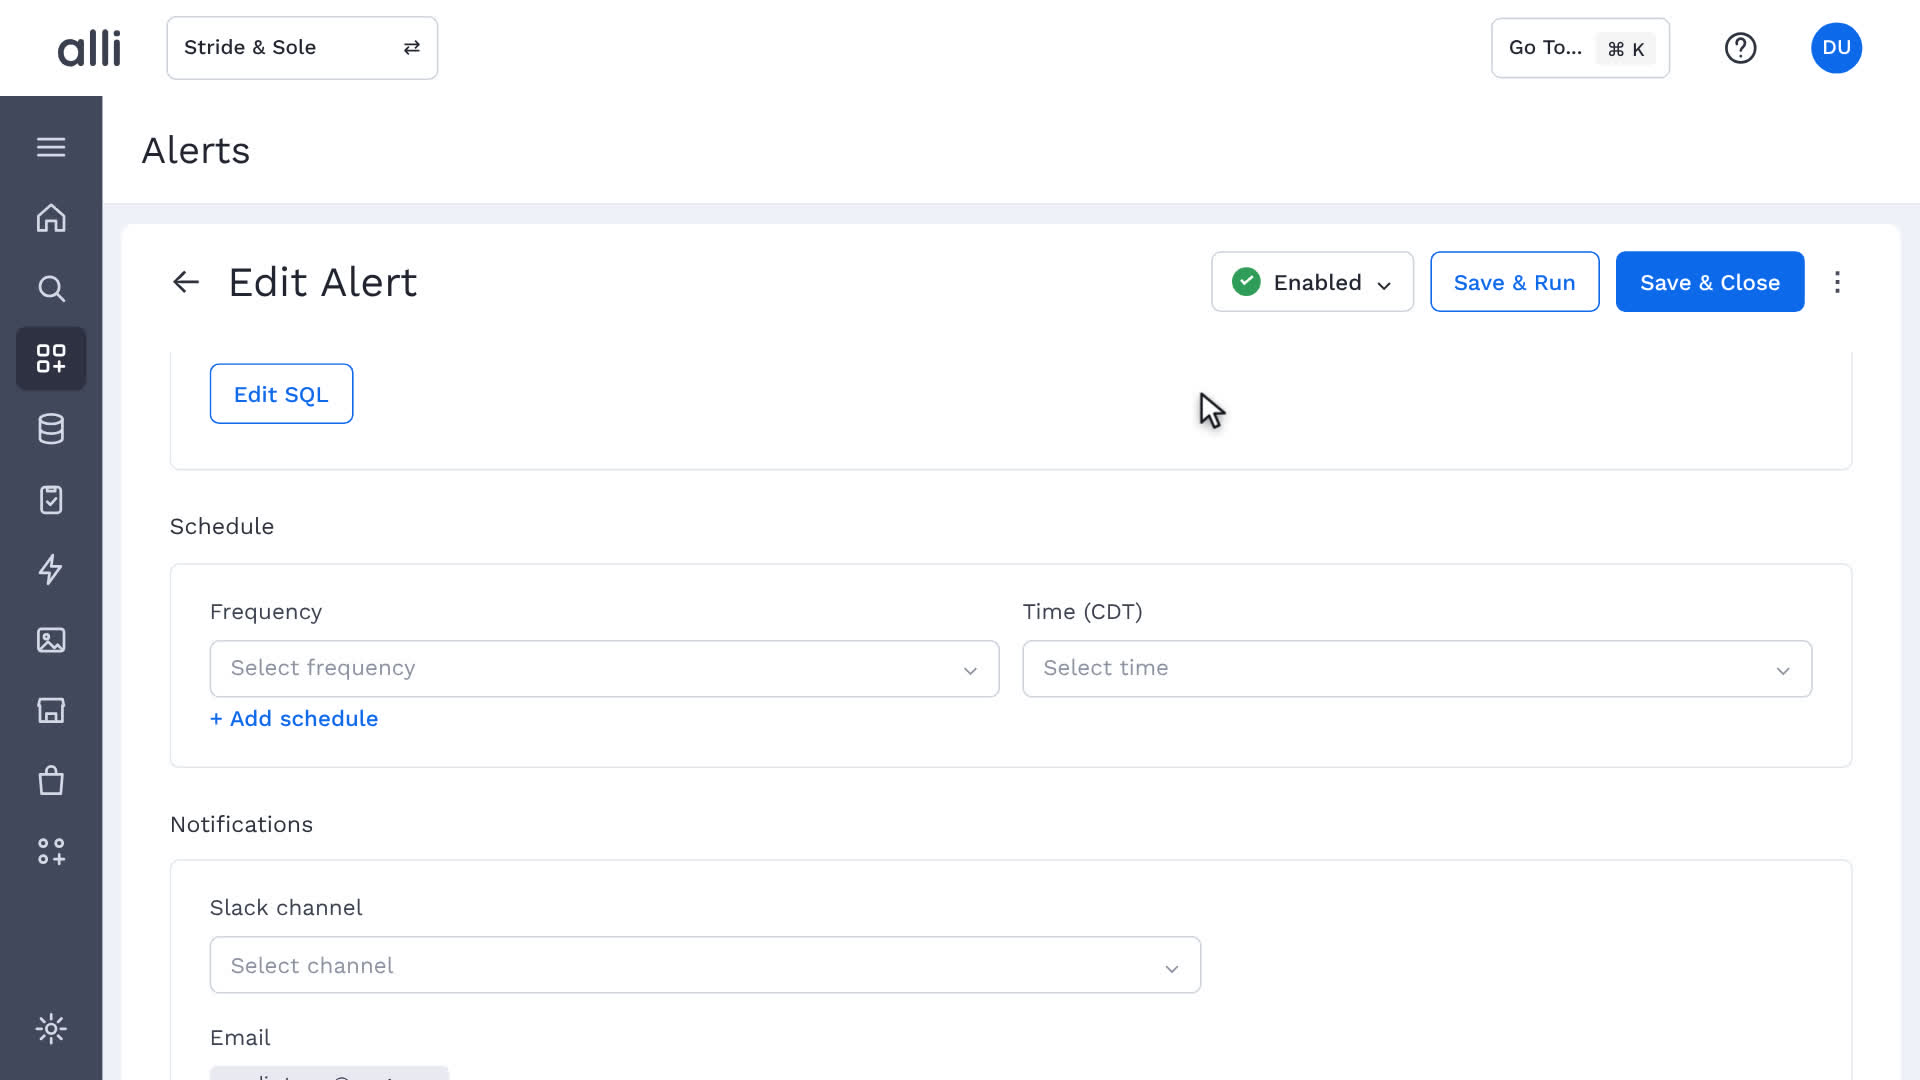Open the dots-plus sidebar icon
The height and width of the screenshot is (1080, 1920).
[x=51, y=851]
